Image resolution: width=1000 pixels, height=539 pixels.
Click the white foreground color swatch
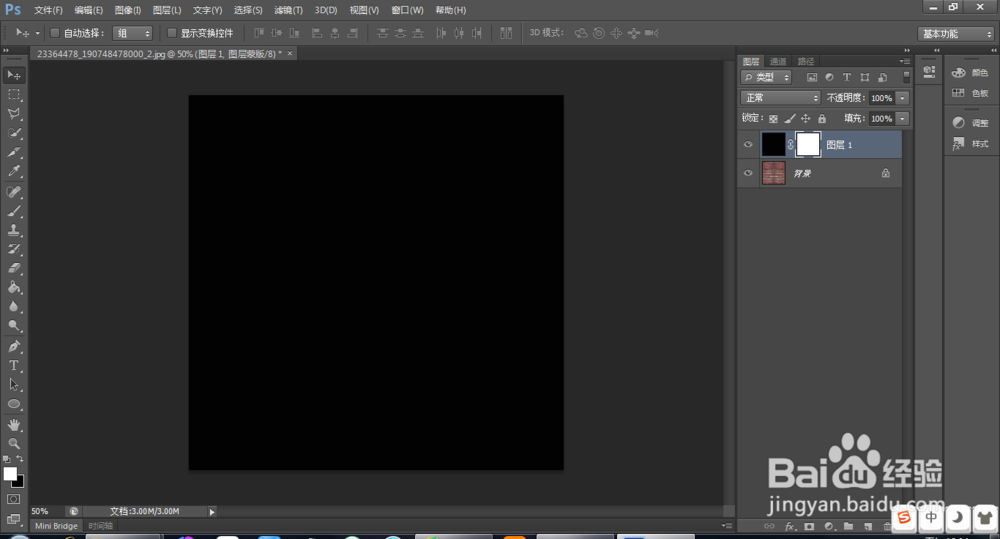[x=10, y=474]
